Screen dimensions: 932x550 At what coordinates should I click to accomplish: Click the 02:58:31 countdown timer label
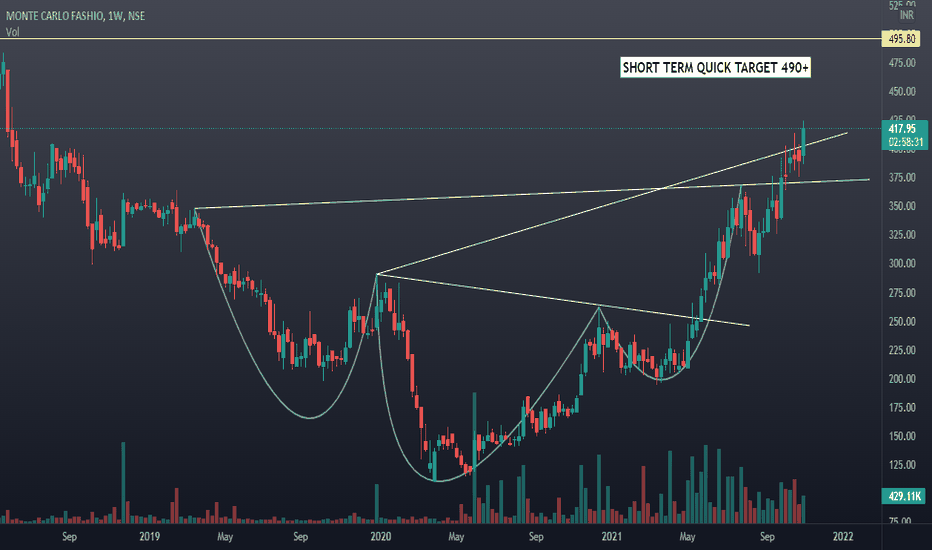905,143
